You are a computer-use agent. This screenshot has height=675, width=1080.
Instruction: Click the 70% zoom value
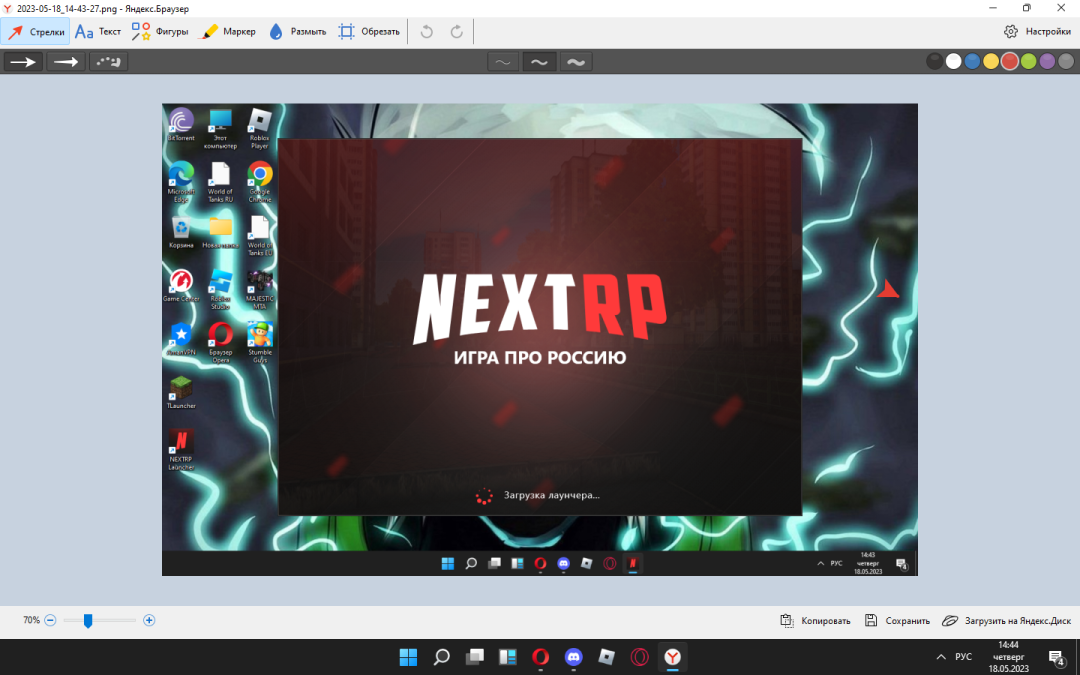coord(32,621)
